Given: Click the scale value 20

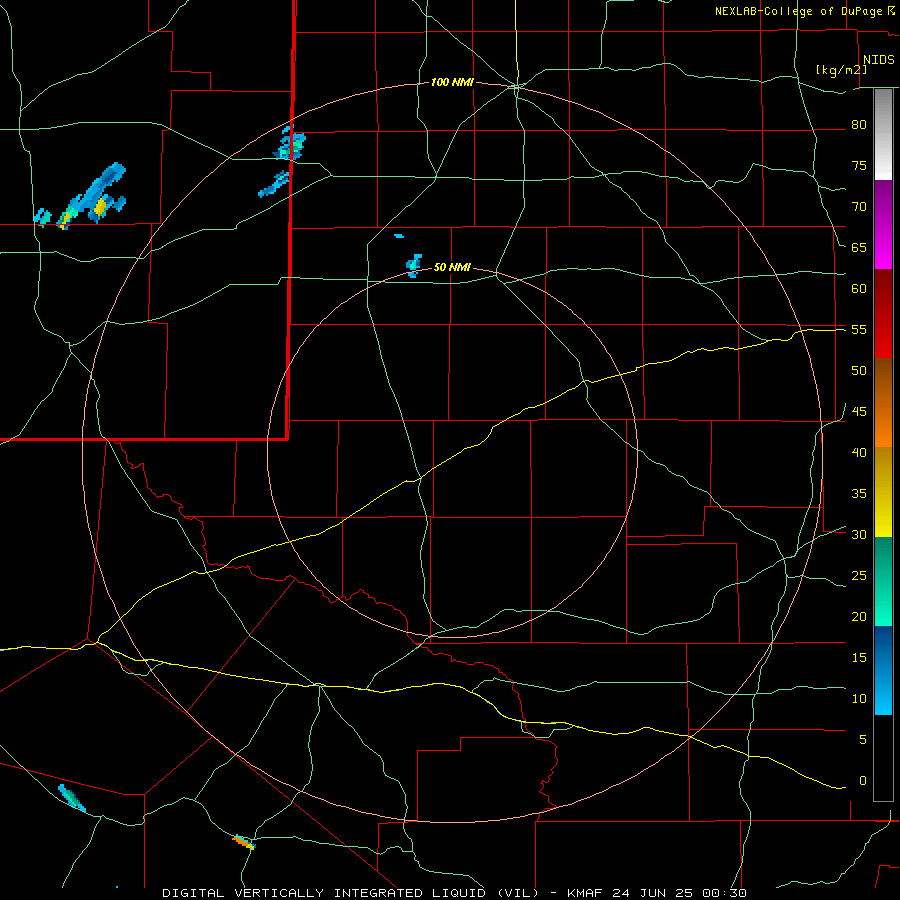Looking at the screenshot, I should coord(859,616).
